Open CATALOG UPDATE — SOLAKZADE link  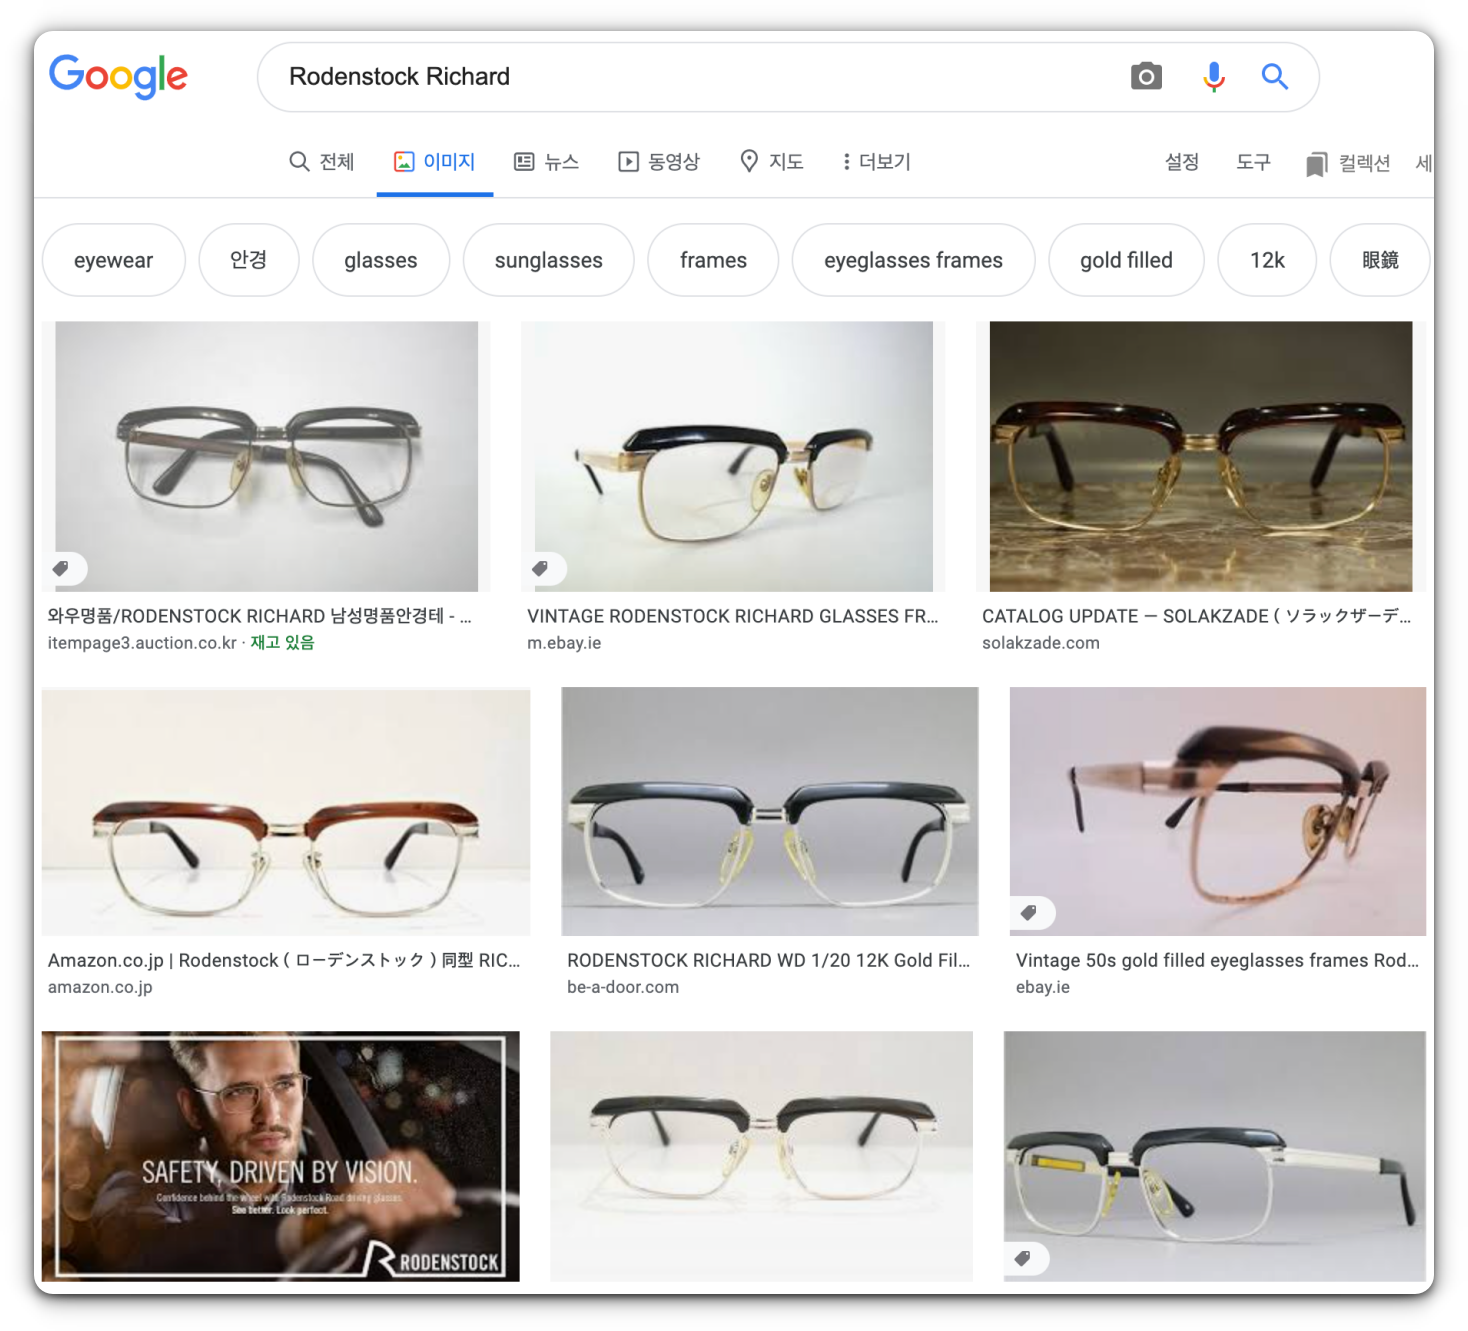tap(1196, 616)
